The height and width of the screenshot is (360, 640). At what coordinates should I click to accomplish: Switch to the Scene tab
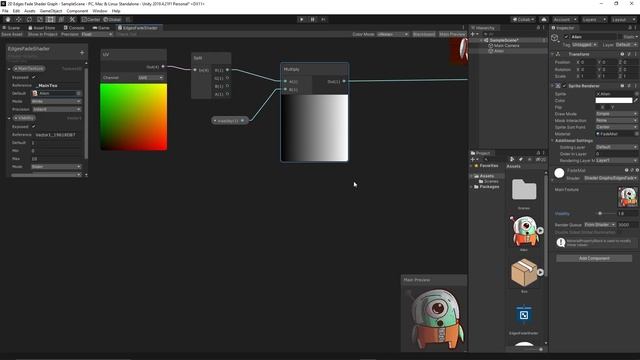click(11, 28)
